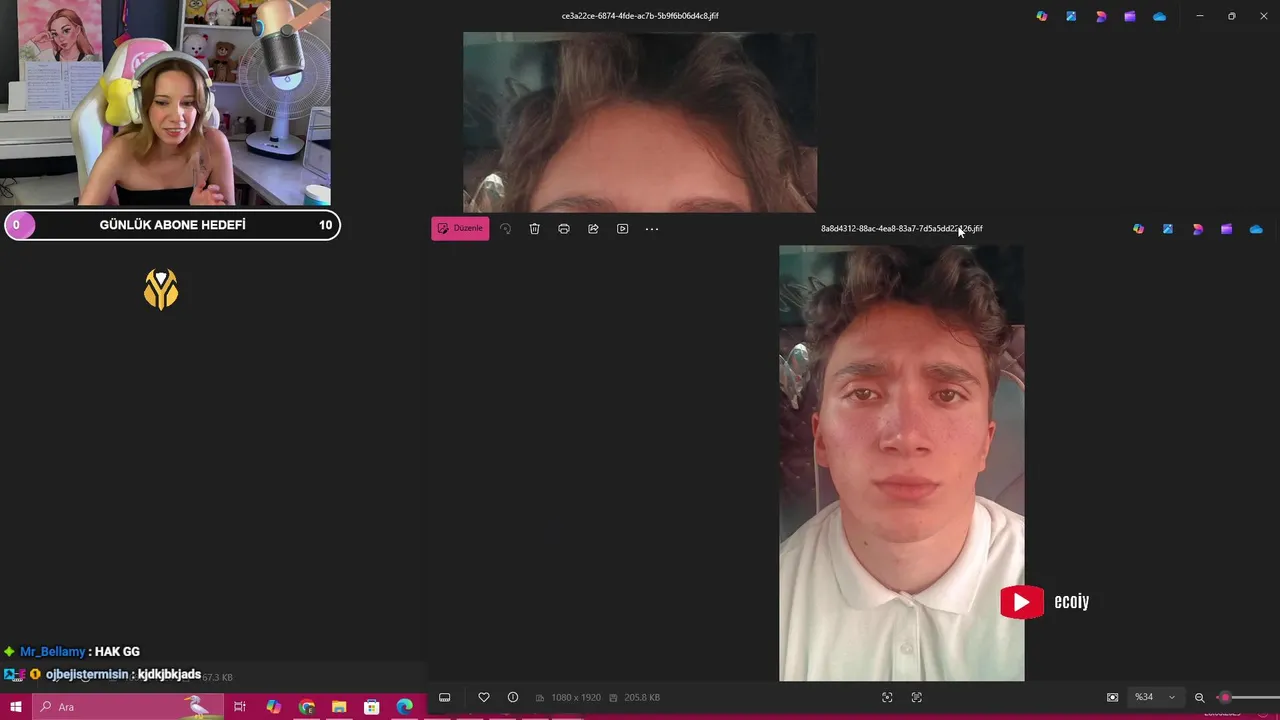
Task: Toggle actual size view icon
Action: [x=1112, y=697]
